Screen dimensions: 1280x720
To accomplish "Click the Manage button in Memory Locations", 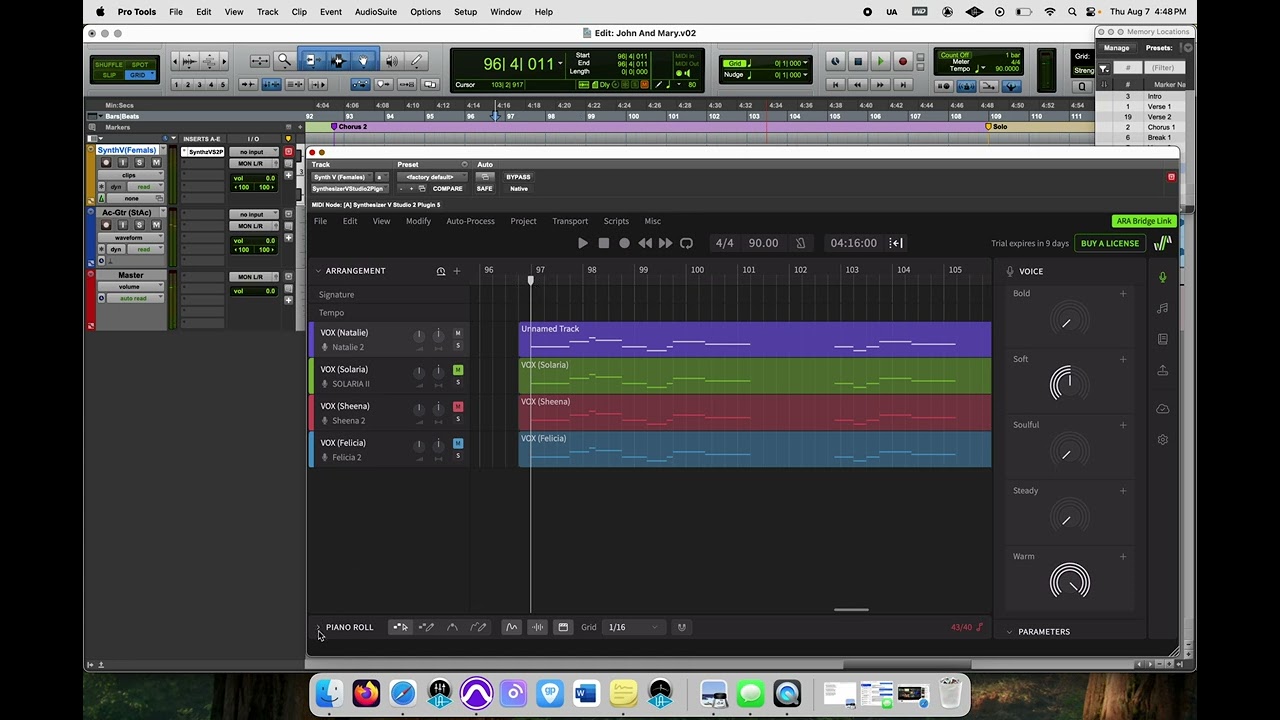I will point(1116,48).
